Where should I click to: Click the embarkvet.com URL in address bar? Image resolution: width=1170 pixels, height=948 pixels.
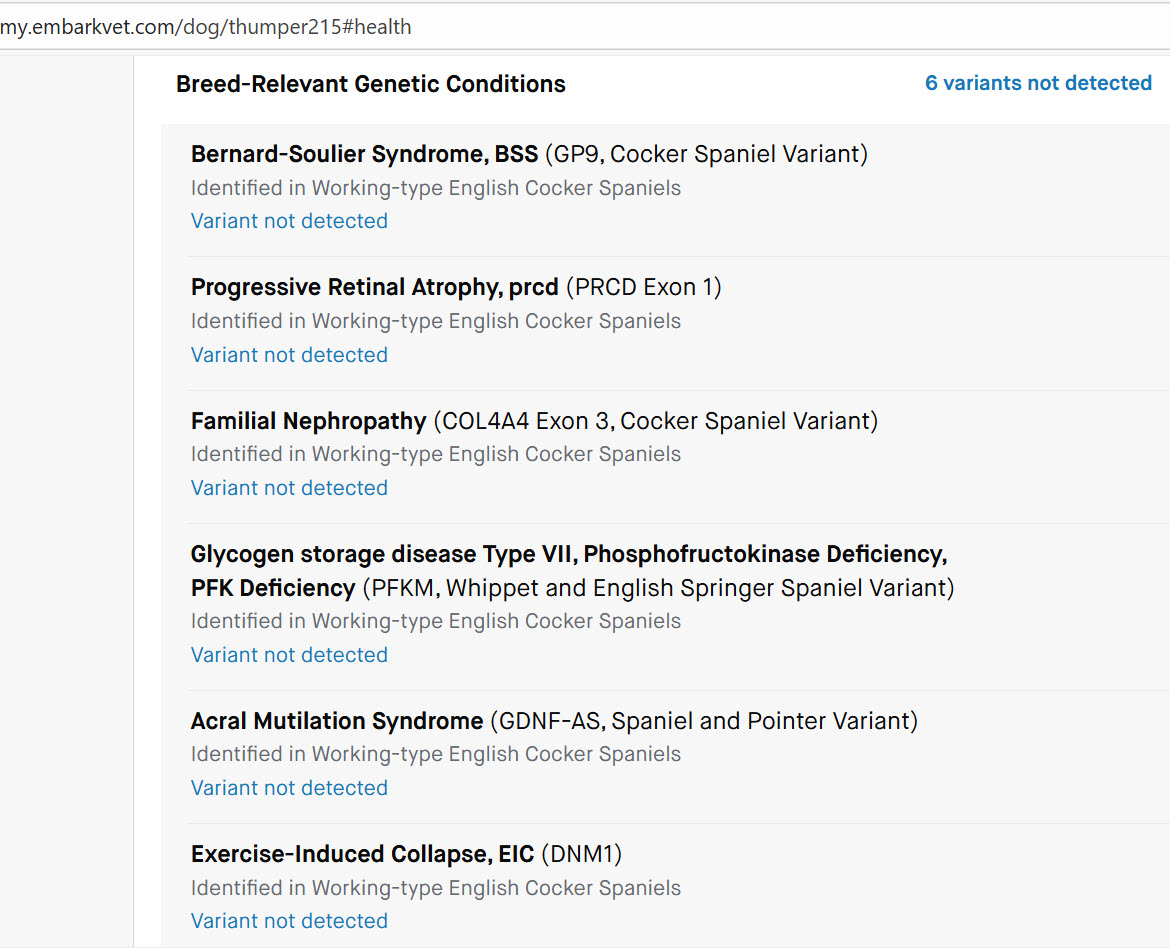(205, 27)
